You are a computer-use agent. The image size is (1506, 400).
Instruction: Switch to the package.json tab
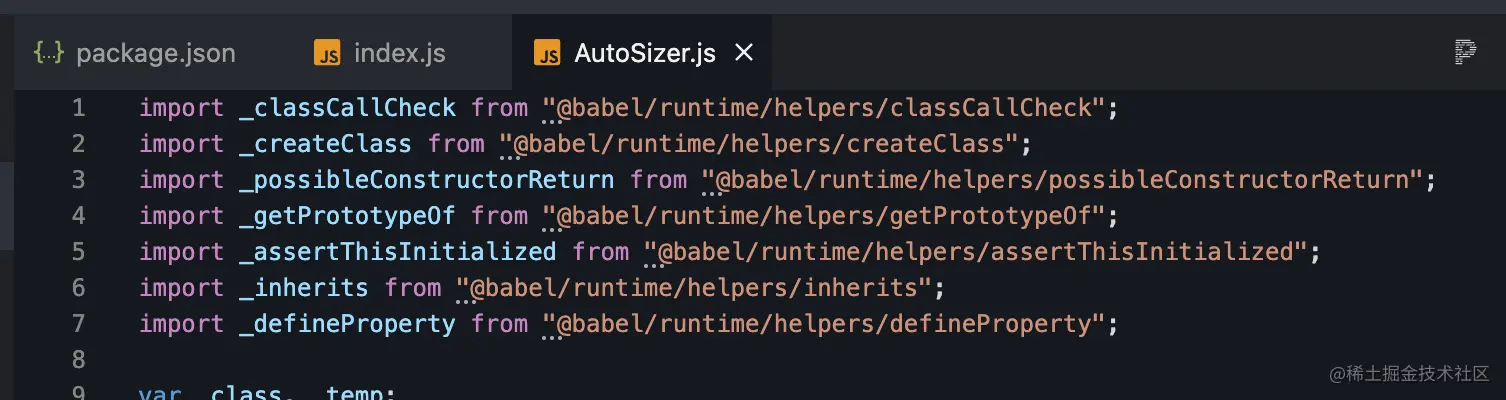[x=155, y=53]
